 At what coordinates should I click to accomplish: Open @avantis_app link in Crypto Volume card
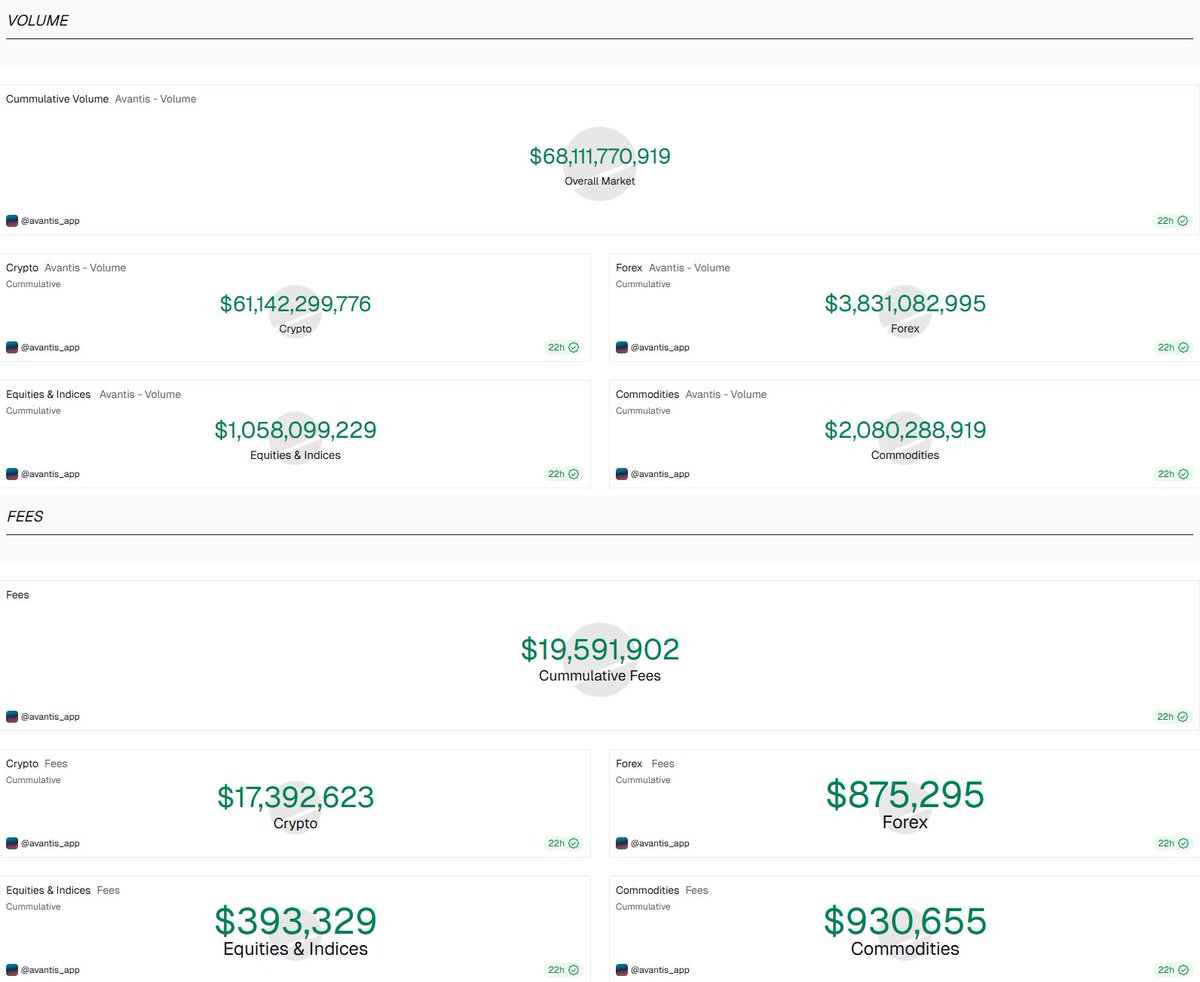click(x=50, y=348)
